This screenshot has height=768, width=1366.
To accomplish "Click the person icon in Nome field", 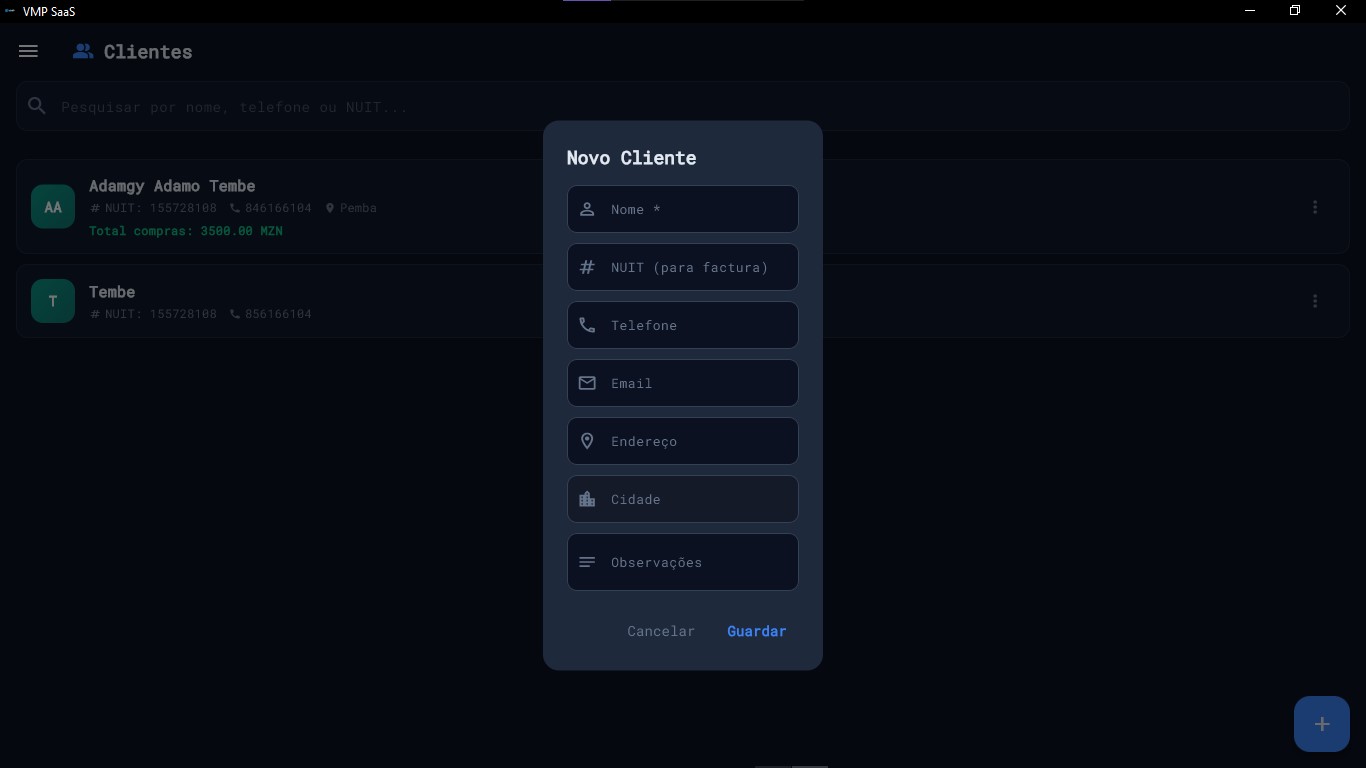I will pyautogui.click(x=587, y=209).
